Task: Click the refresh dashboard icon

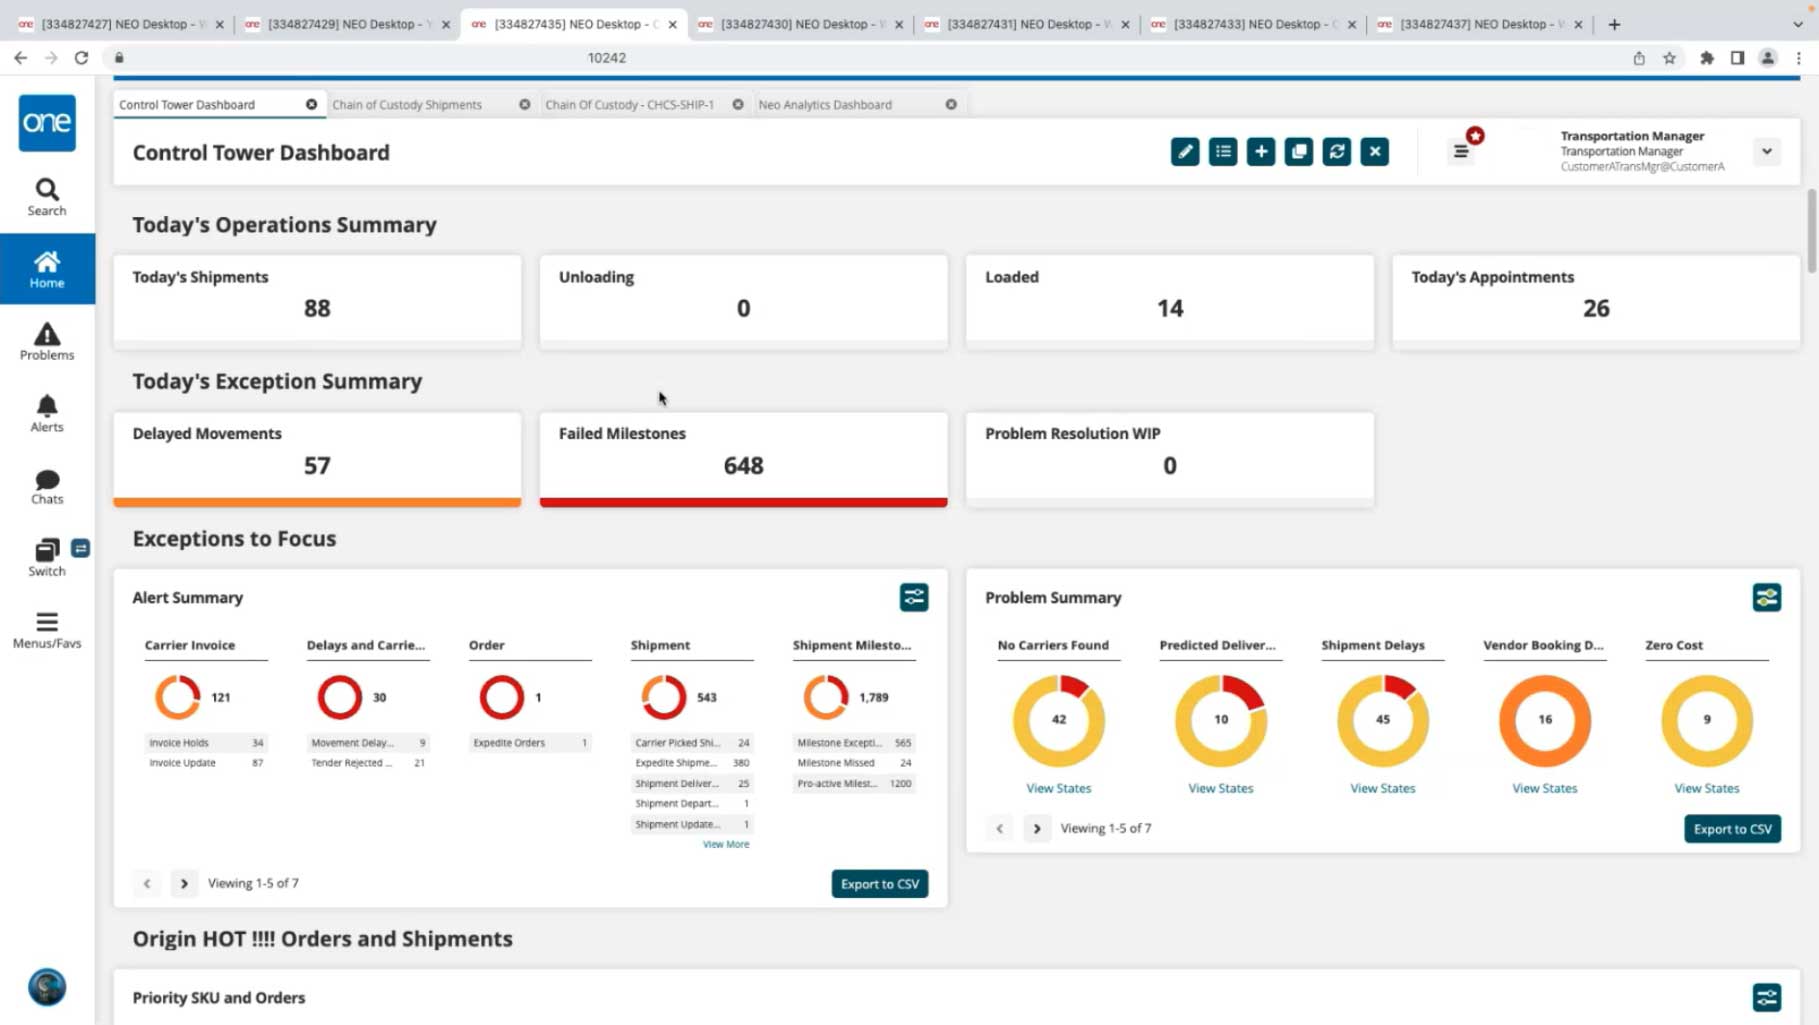Action: (1336, 152)
